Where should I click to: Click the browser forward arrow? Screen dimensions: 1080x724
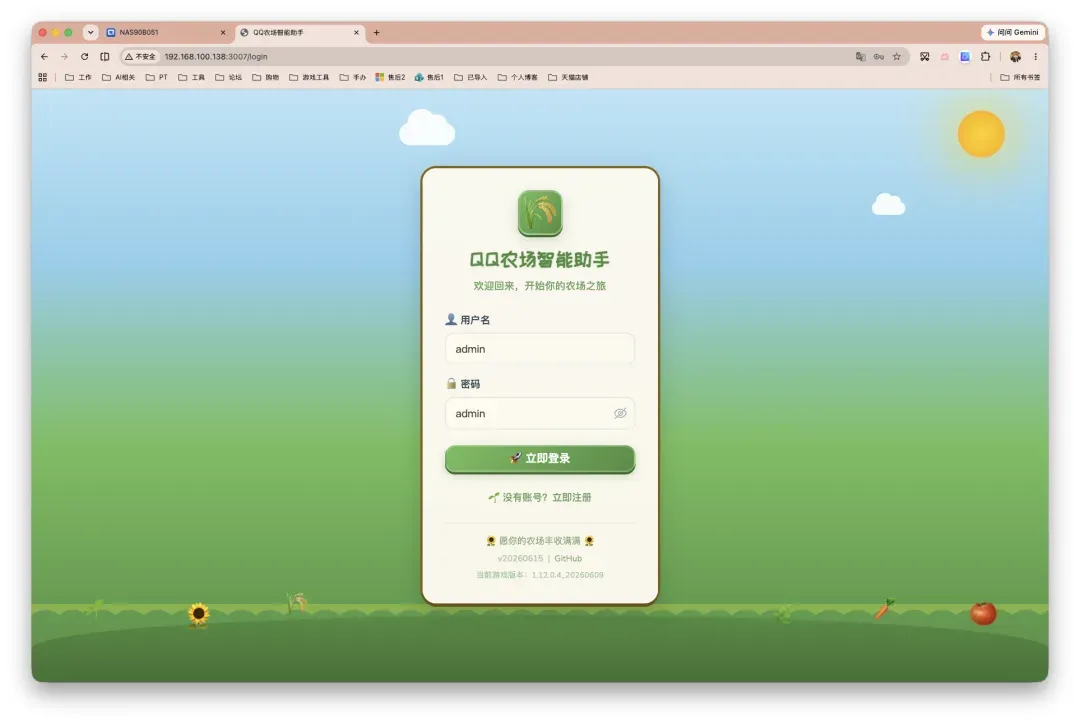click(x=64, y=56)
